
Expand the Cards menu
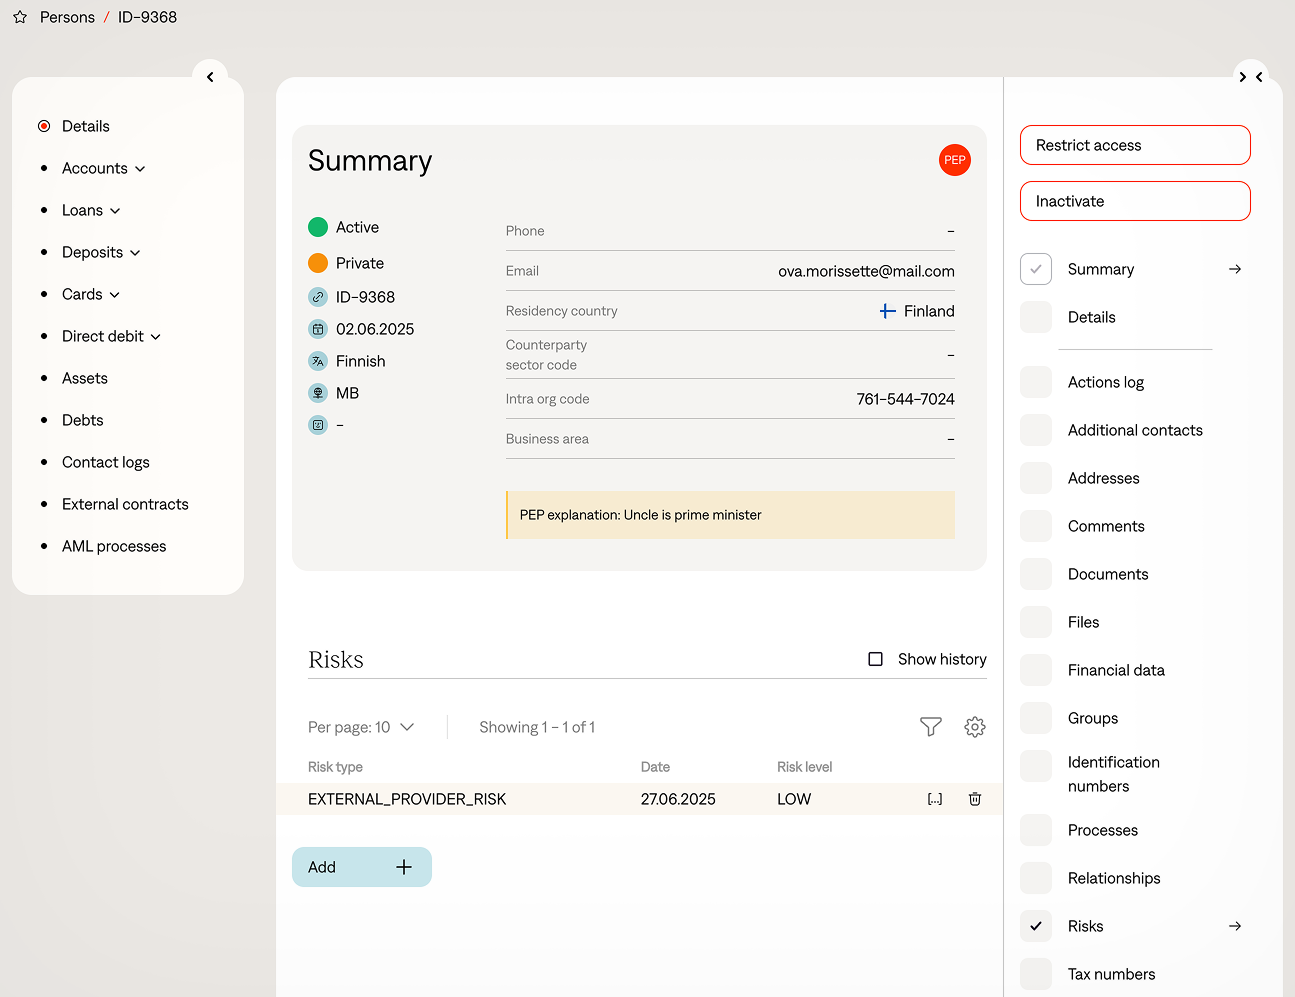91,294
